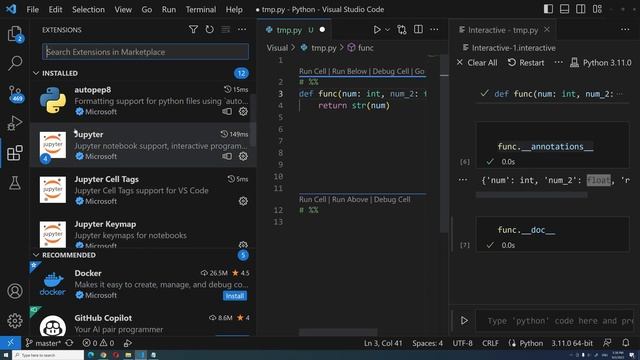
Task: Open more editor actions for tmp.py
Action: pos(434,29)
